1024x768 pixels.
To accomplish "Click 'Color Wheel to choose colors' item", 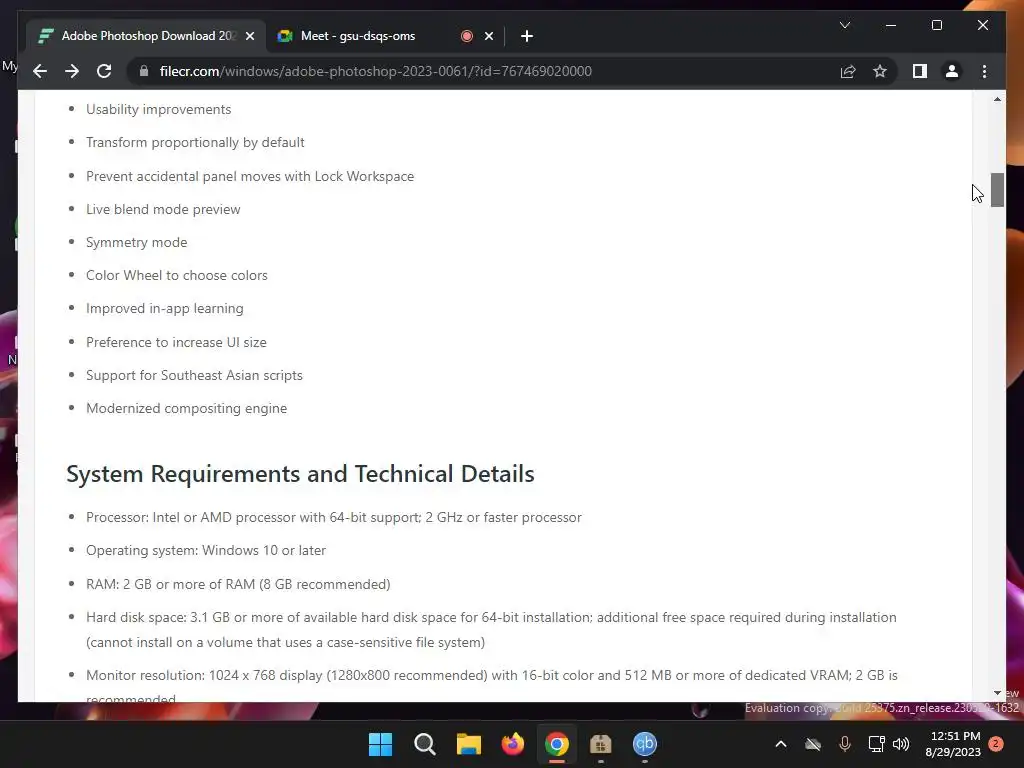I will tap(177, 276).
